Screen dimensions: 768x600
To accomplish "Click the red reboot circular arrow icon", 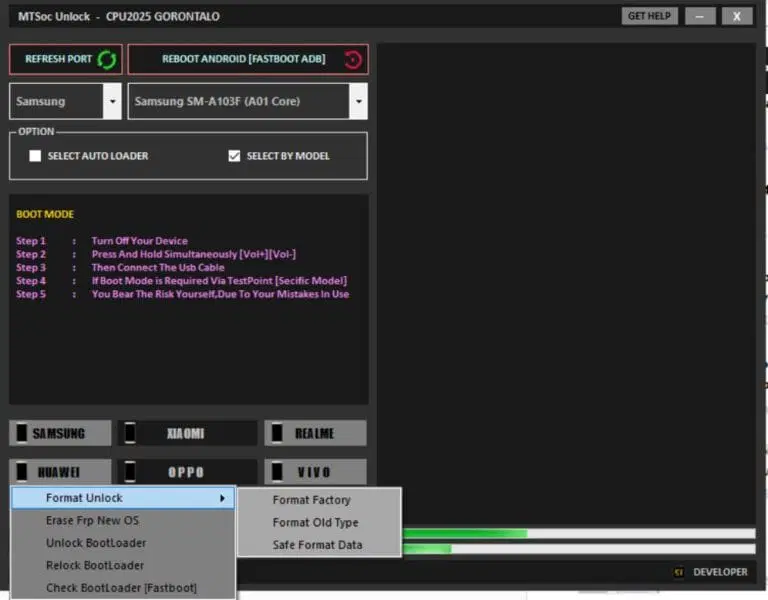I will pyautogui.click(x=353, y=60).
